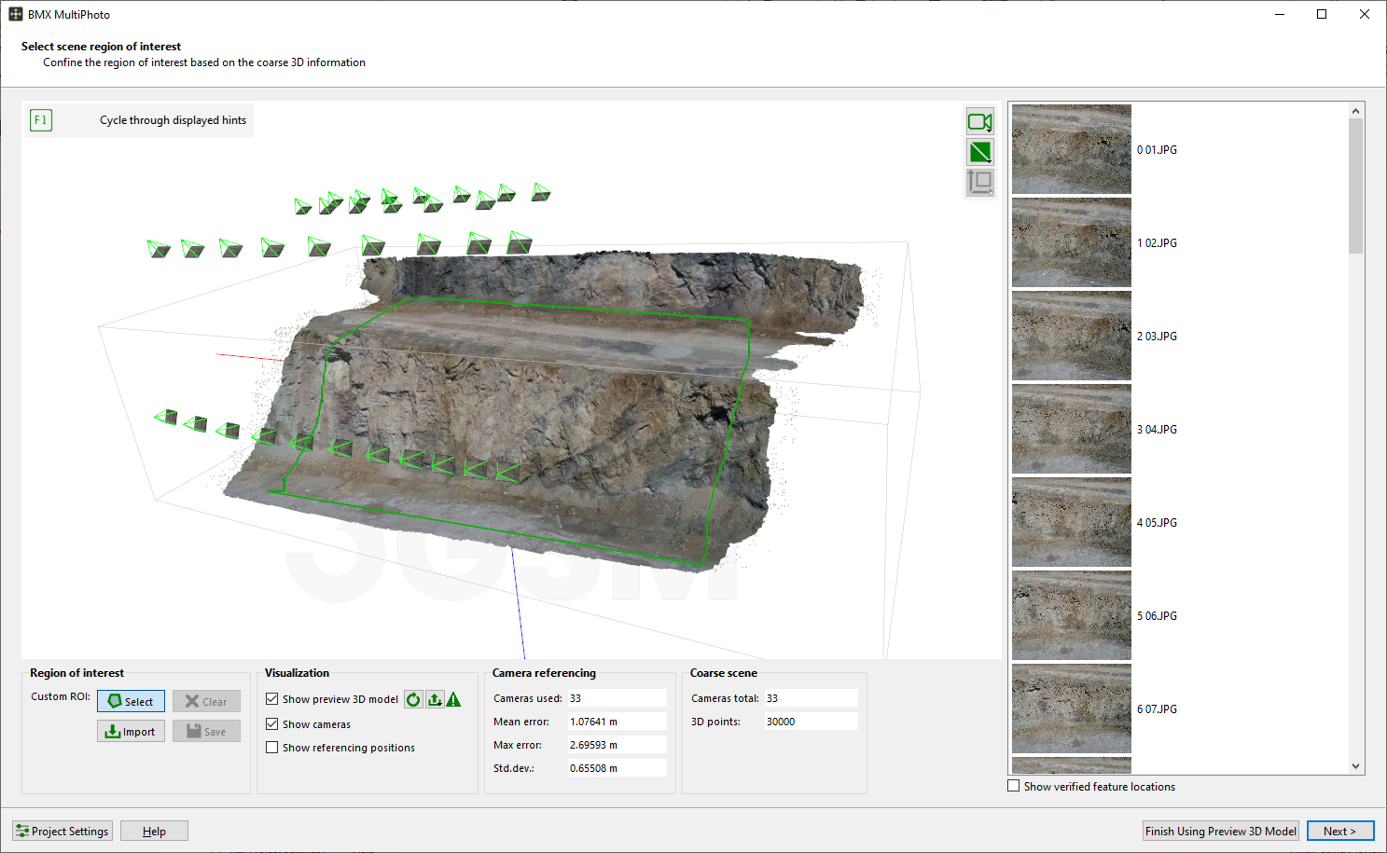
Task: Open the Help button
Action: 154,831
